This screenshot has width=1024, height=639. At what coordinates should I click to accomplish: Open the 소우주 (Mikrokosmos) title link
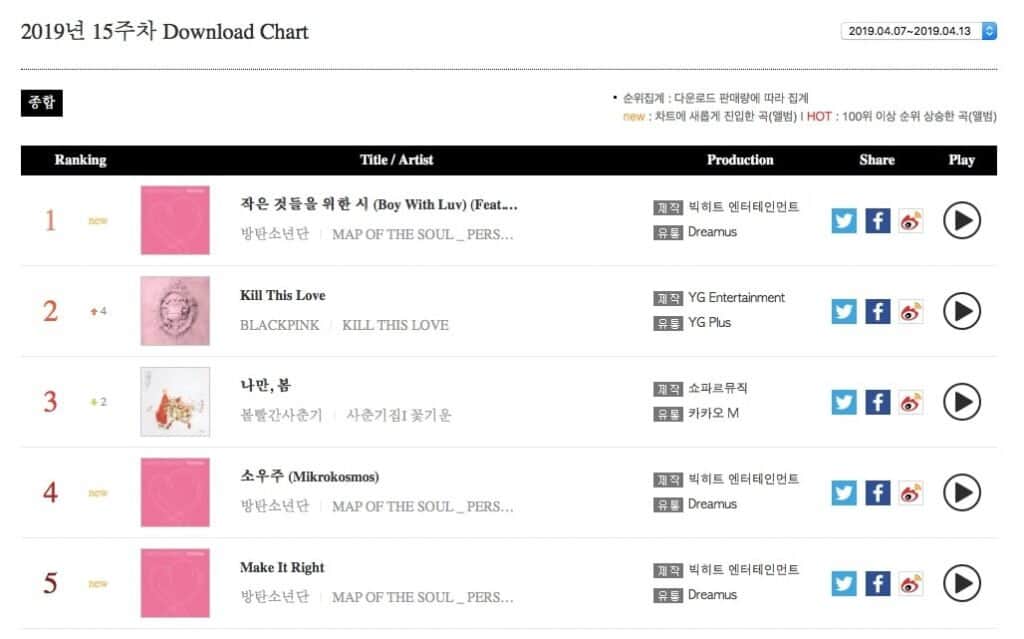pos(309,477)
